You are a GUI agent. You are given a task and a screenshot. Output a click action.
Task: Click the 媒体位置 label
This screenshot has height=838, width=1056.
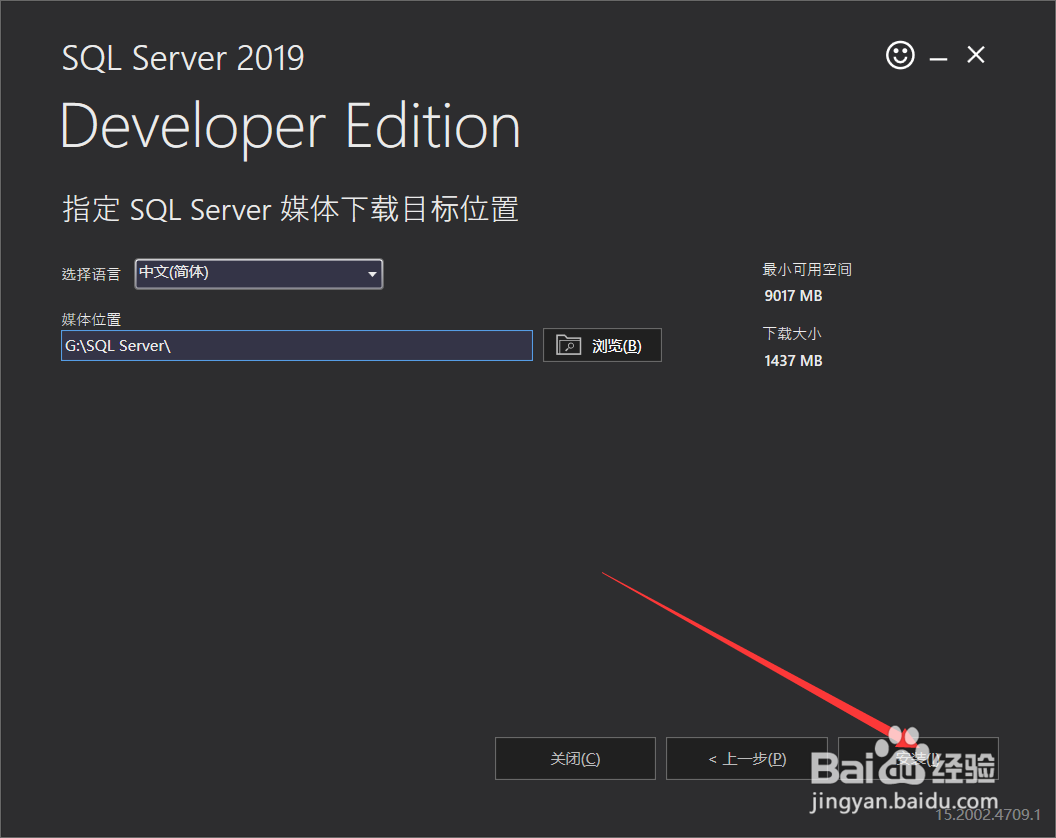(x=91, y=319)
